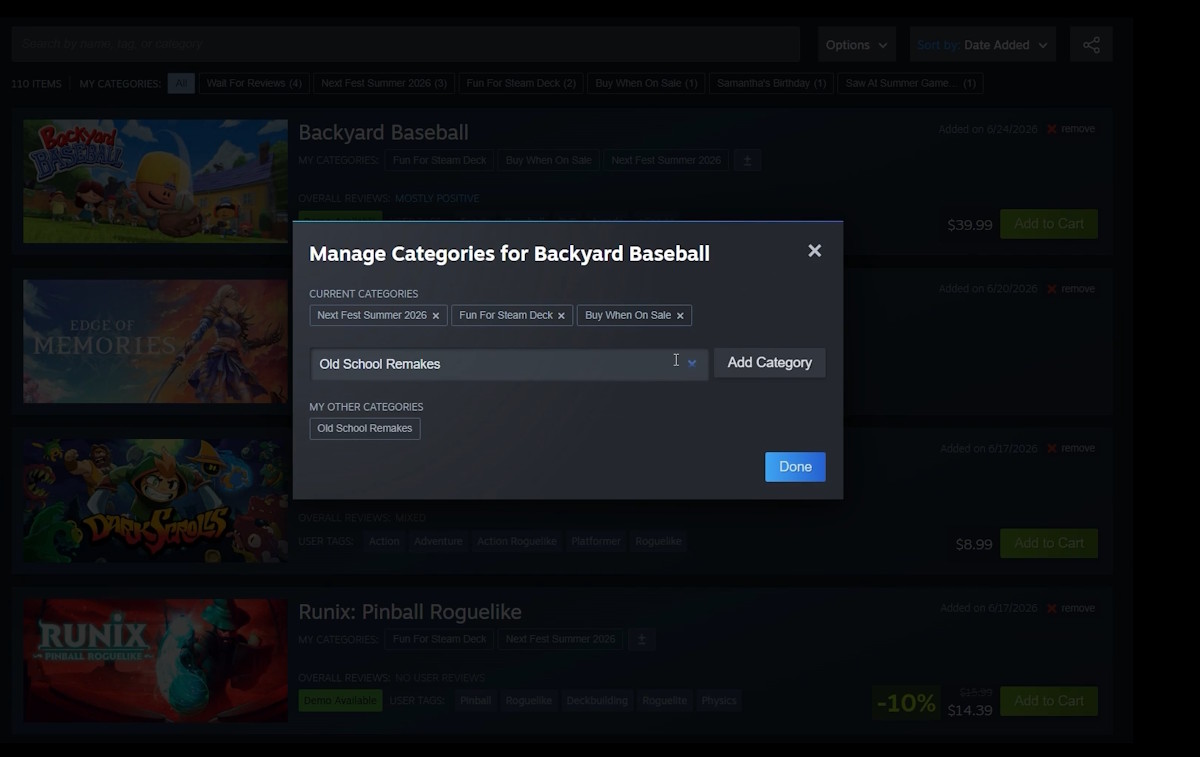Filter by Samantha's Birthday (1)
This screenshot has height=757, width=1200.
pyautogui.click(x=771, y=83)
